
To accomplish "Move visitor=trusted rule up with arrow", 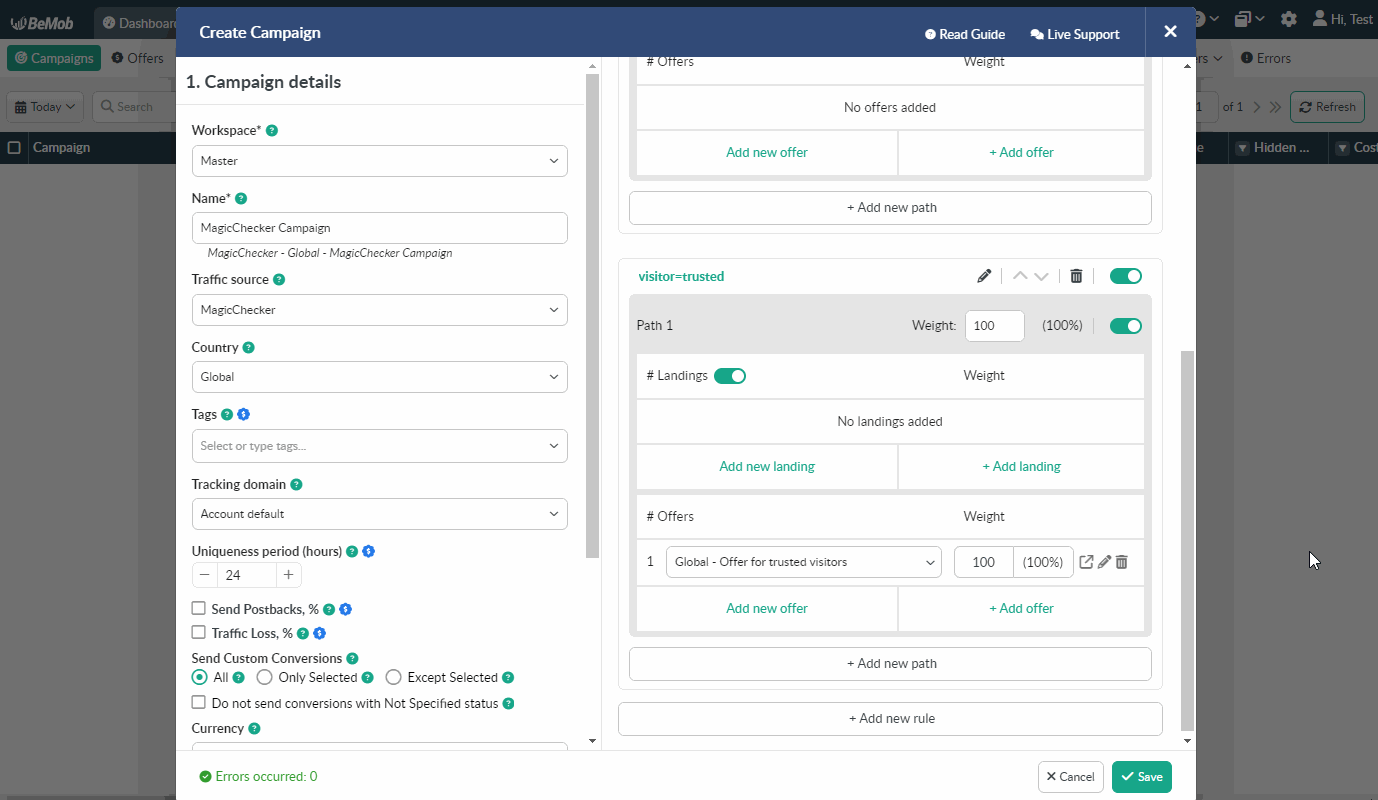I will [x=1019, y=276].
